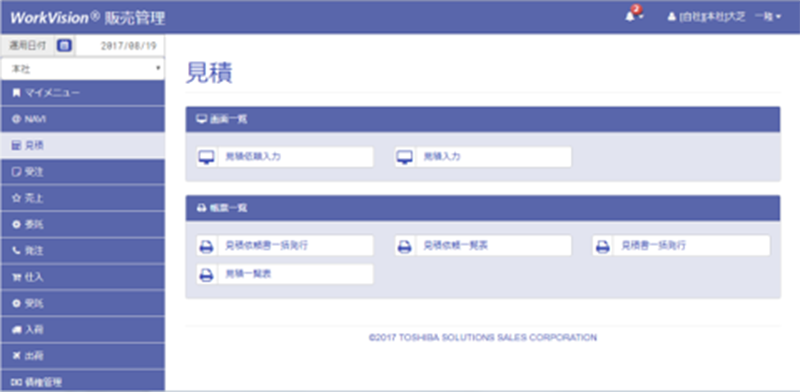The height and width of the screenshot is (392, 800).
Task: Click the 見積 page heading
Action: (x=209, y=72)
